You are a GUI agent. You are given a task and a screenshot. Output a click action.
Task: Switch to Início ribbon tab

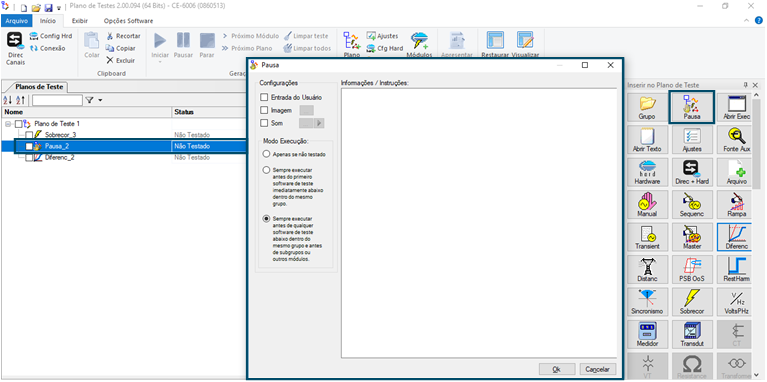(x=48, y=21)
